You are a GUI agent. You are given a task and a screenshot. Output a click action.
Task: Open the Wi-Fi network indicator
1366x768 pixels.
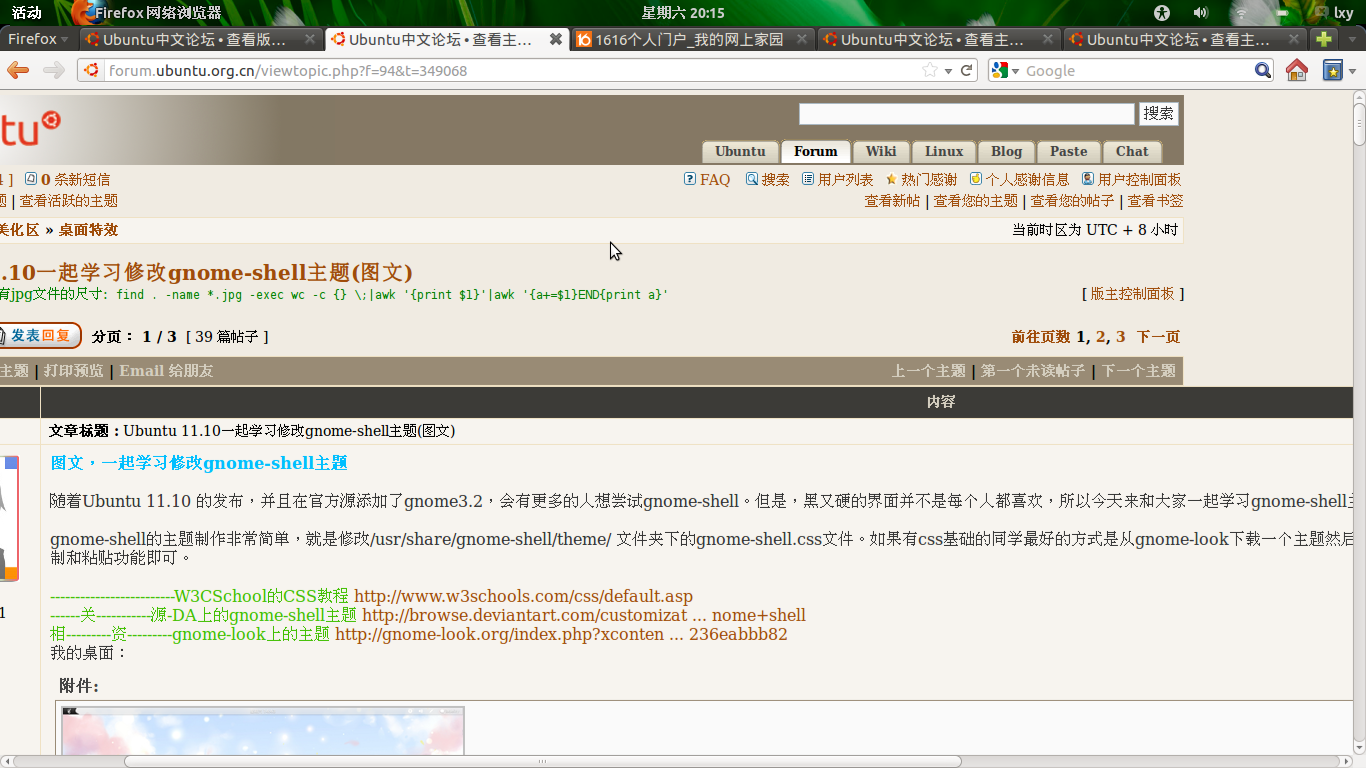(1241, 13)
